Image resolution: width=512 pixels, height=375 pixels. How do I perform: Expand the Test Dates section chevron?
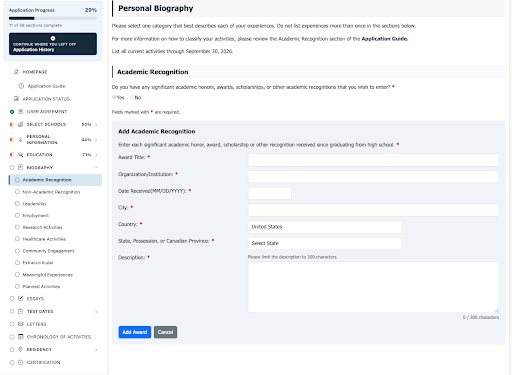click(96, 312)
